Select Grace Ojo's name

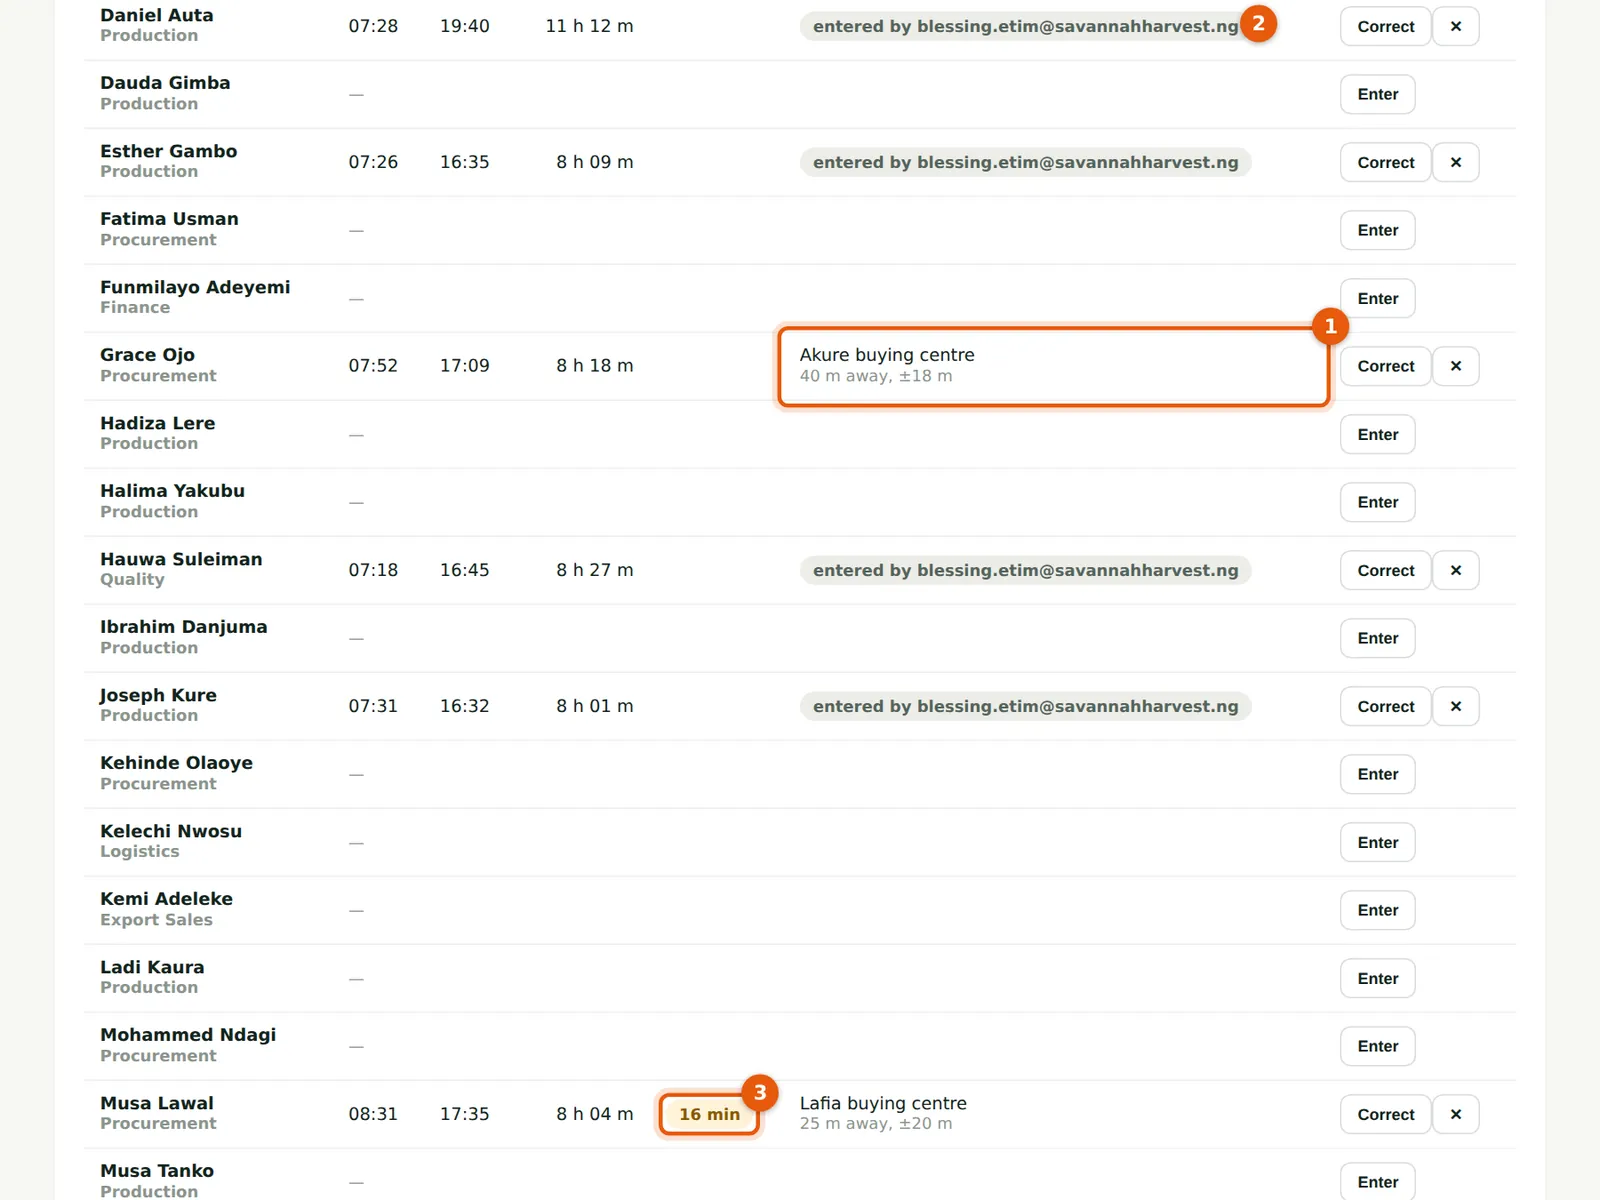point(147,355)
